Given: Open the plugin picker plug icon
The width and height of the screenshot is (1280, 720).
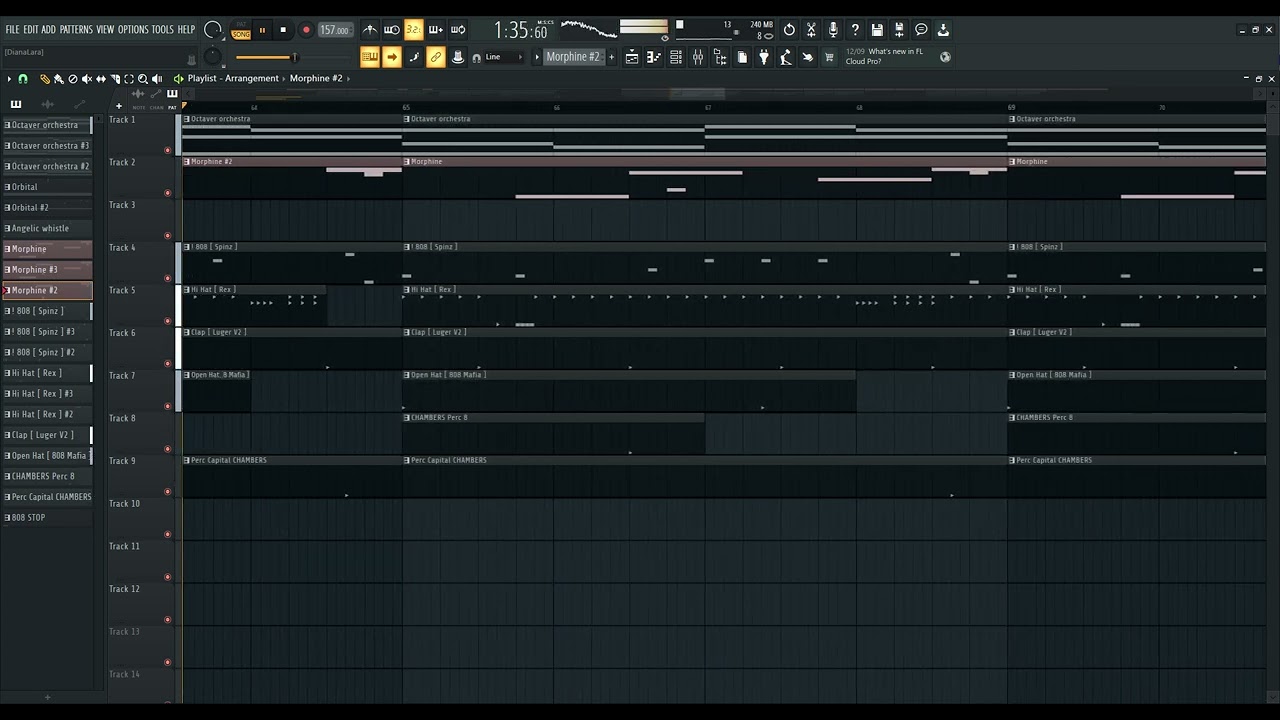Looking at the screenshot, I should pyautogui.click(x=764, y=57).
